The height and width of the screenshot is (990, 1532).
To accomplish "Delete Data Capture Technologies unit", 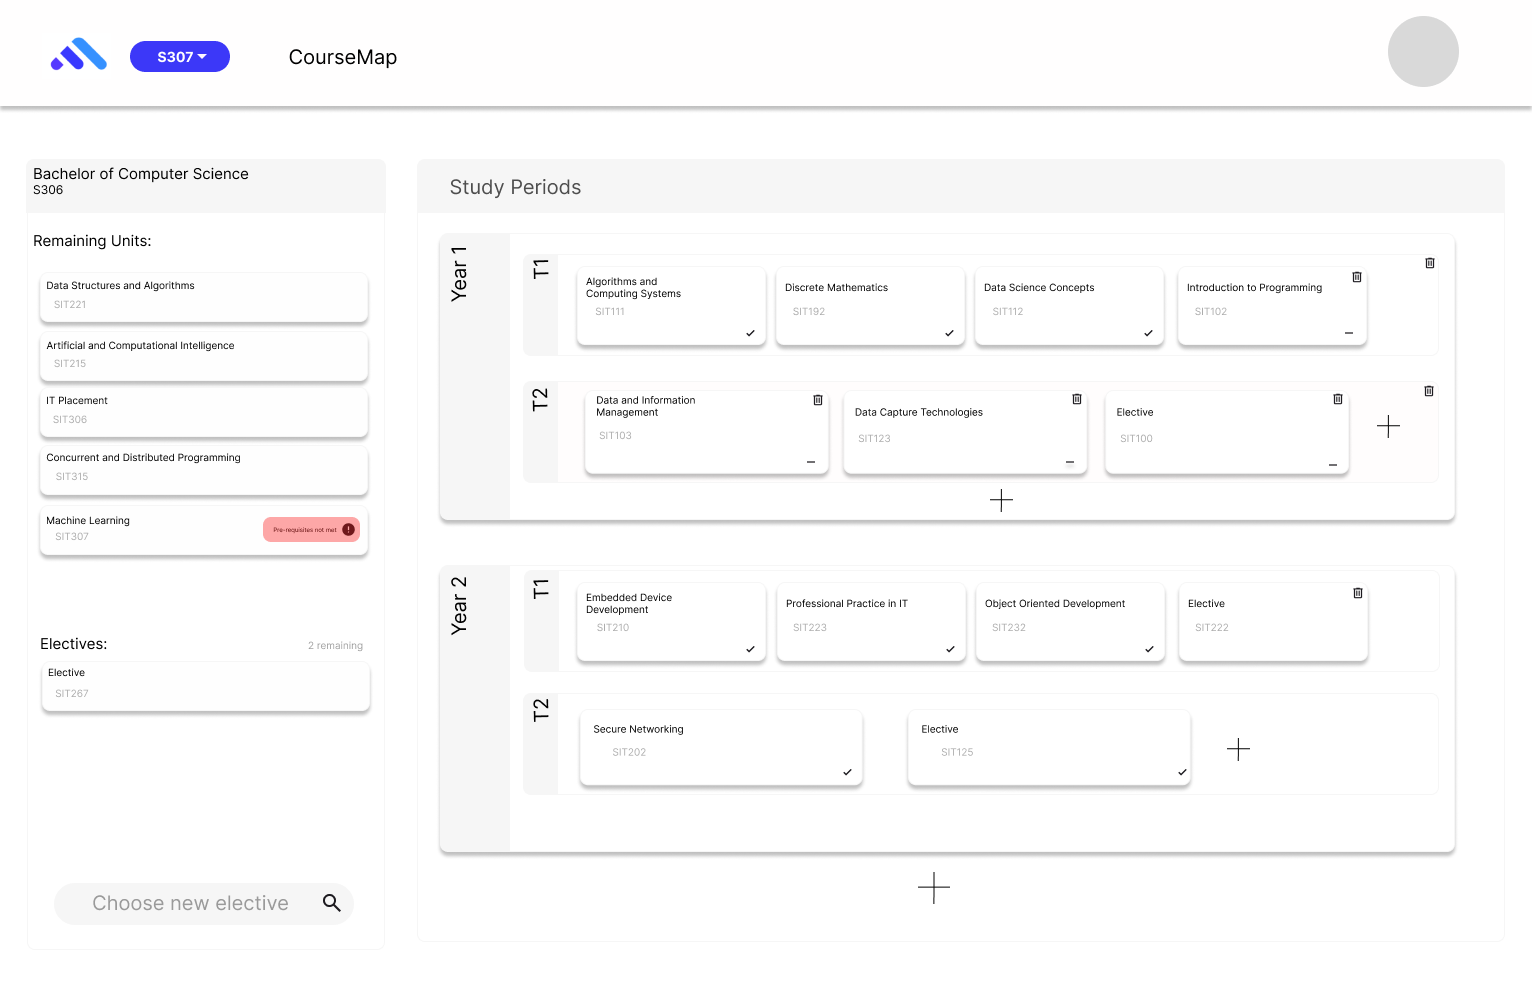I will (1076, 399).
